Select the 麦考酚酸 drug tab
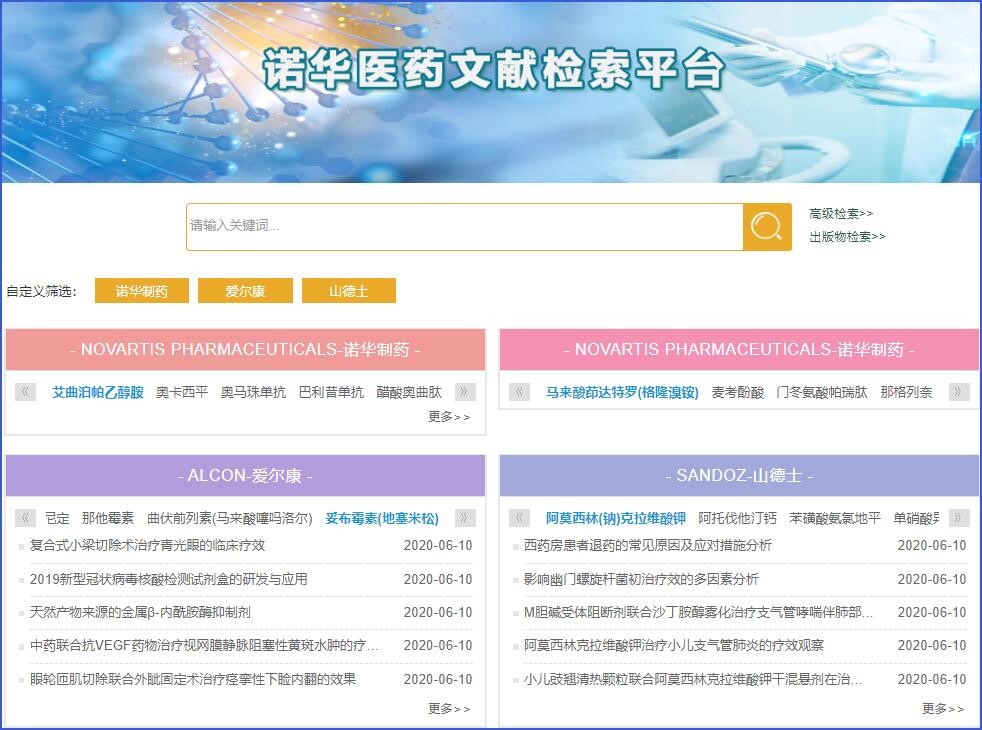Screen dimensions: 982x730 (737, 393)
